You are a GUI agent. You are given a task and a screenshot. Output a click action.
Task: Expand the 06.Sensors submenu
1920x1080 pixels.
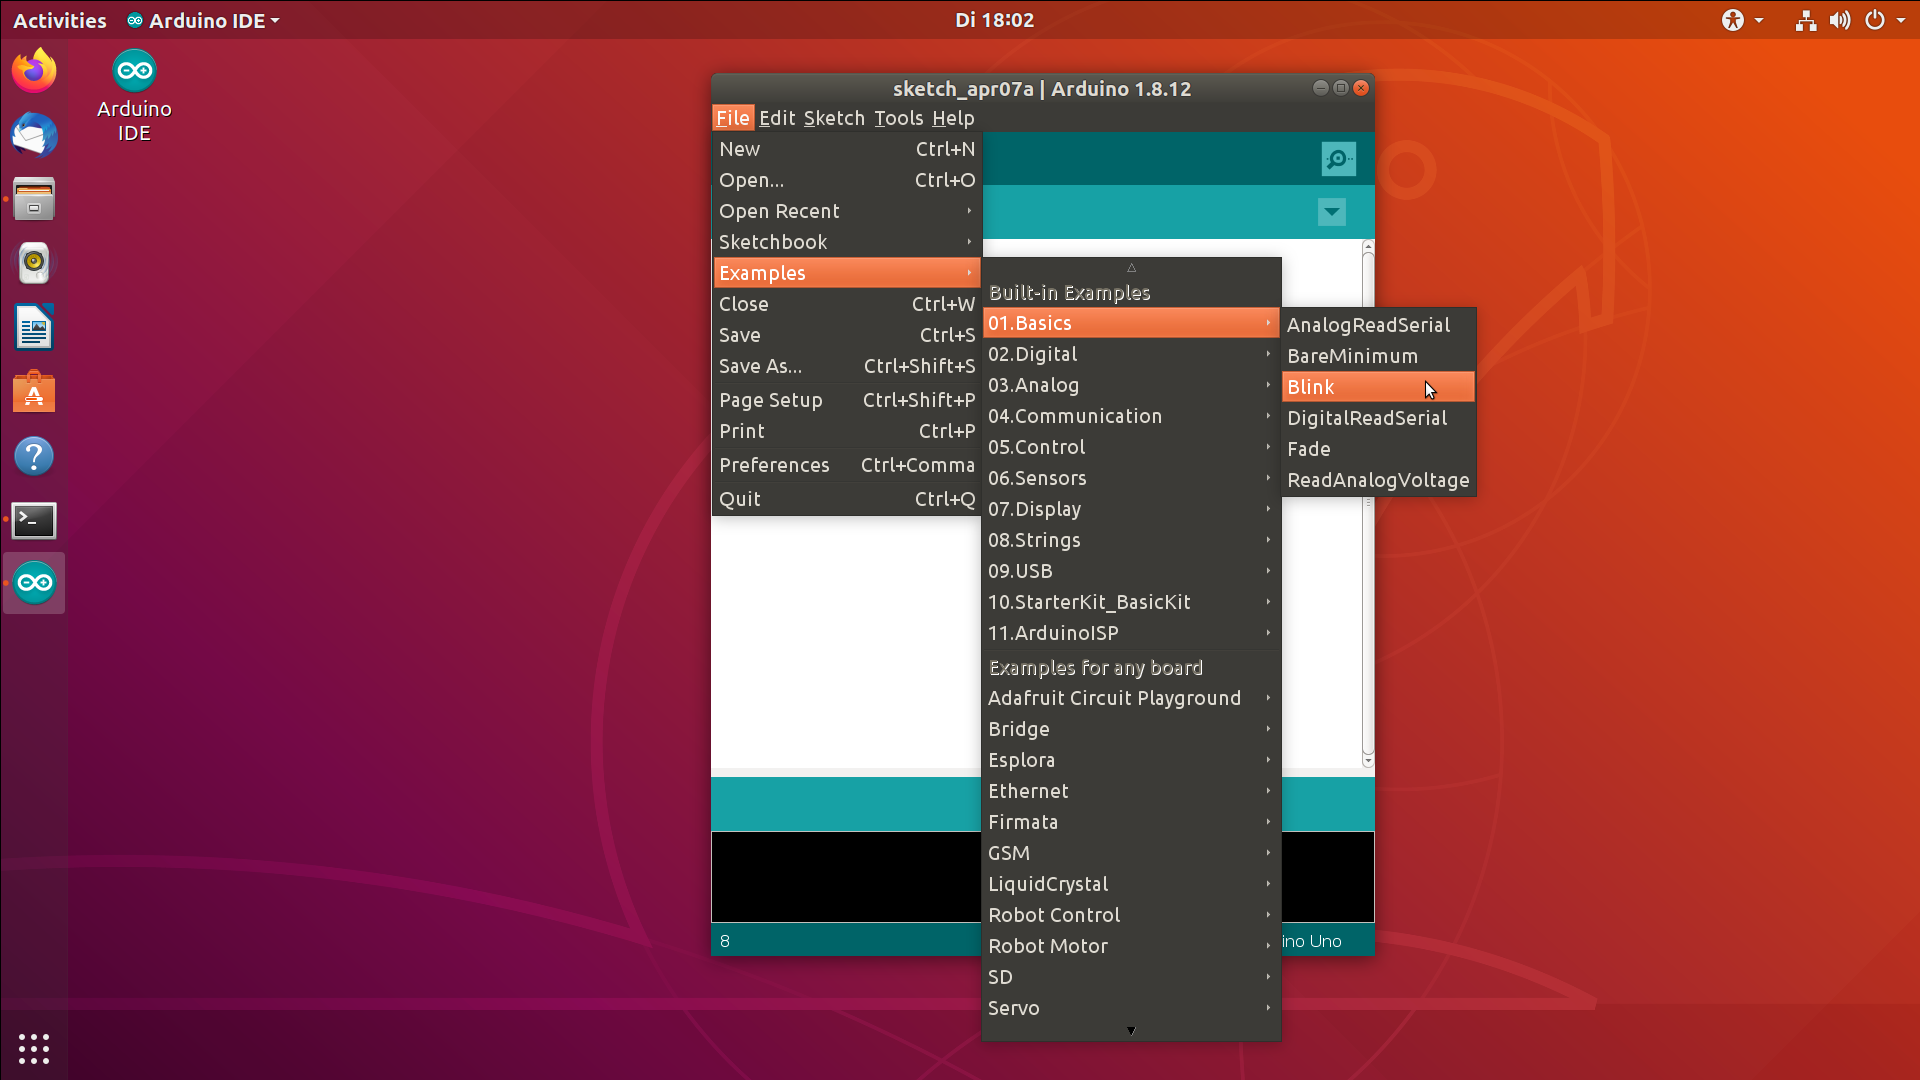point(1131,478)
